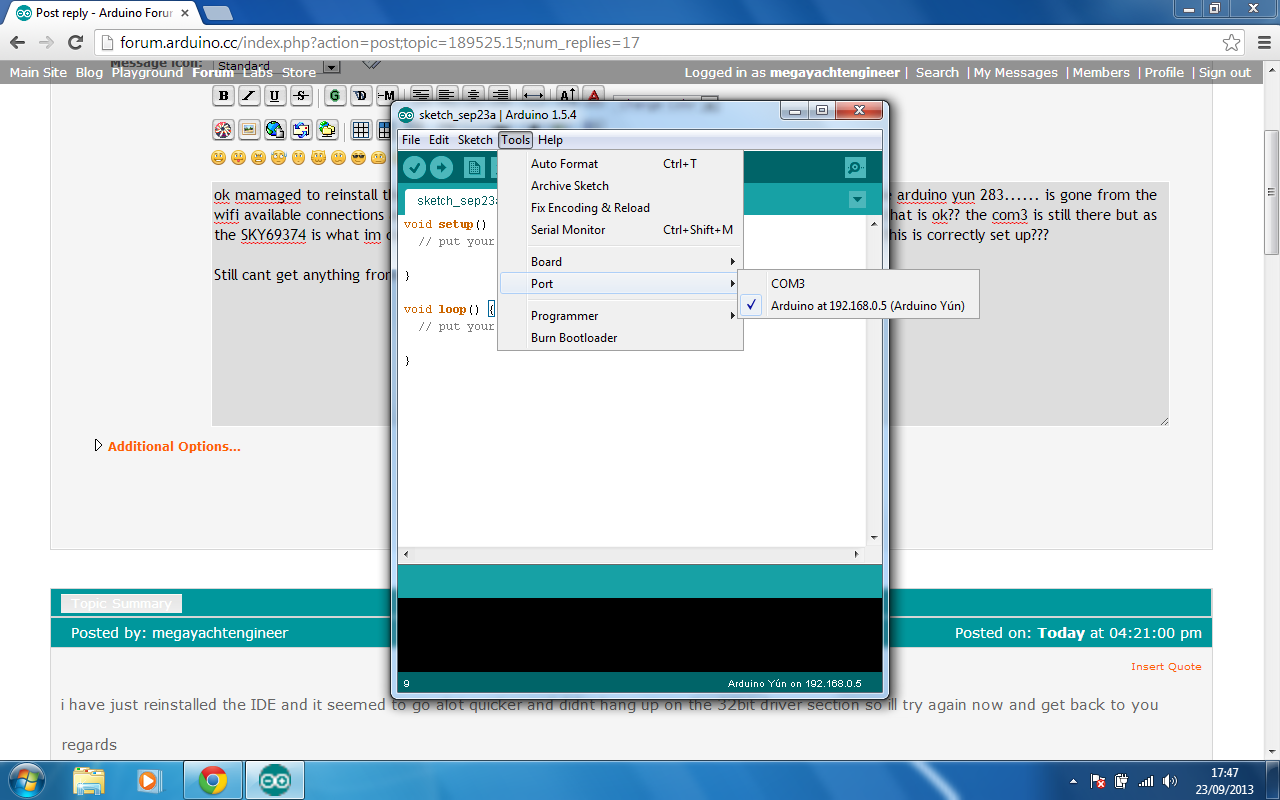1280x800 pixels.
Task: Toggle underline formatting in the post editor
Action: tap(275, 95)
